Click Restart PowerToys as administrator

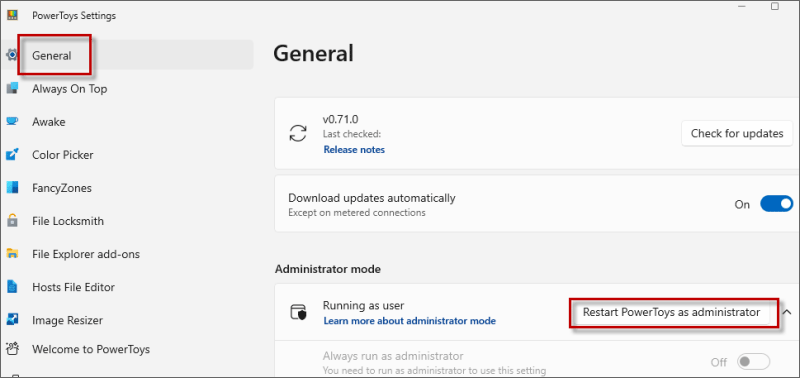[671, 313]
